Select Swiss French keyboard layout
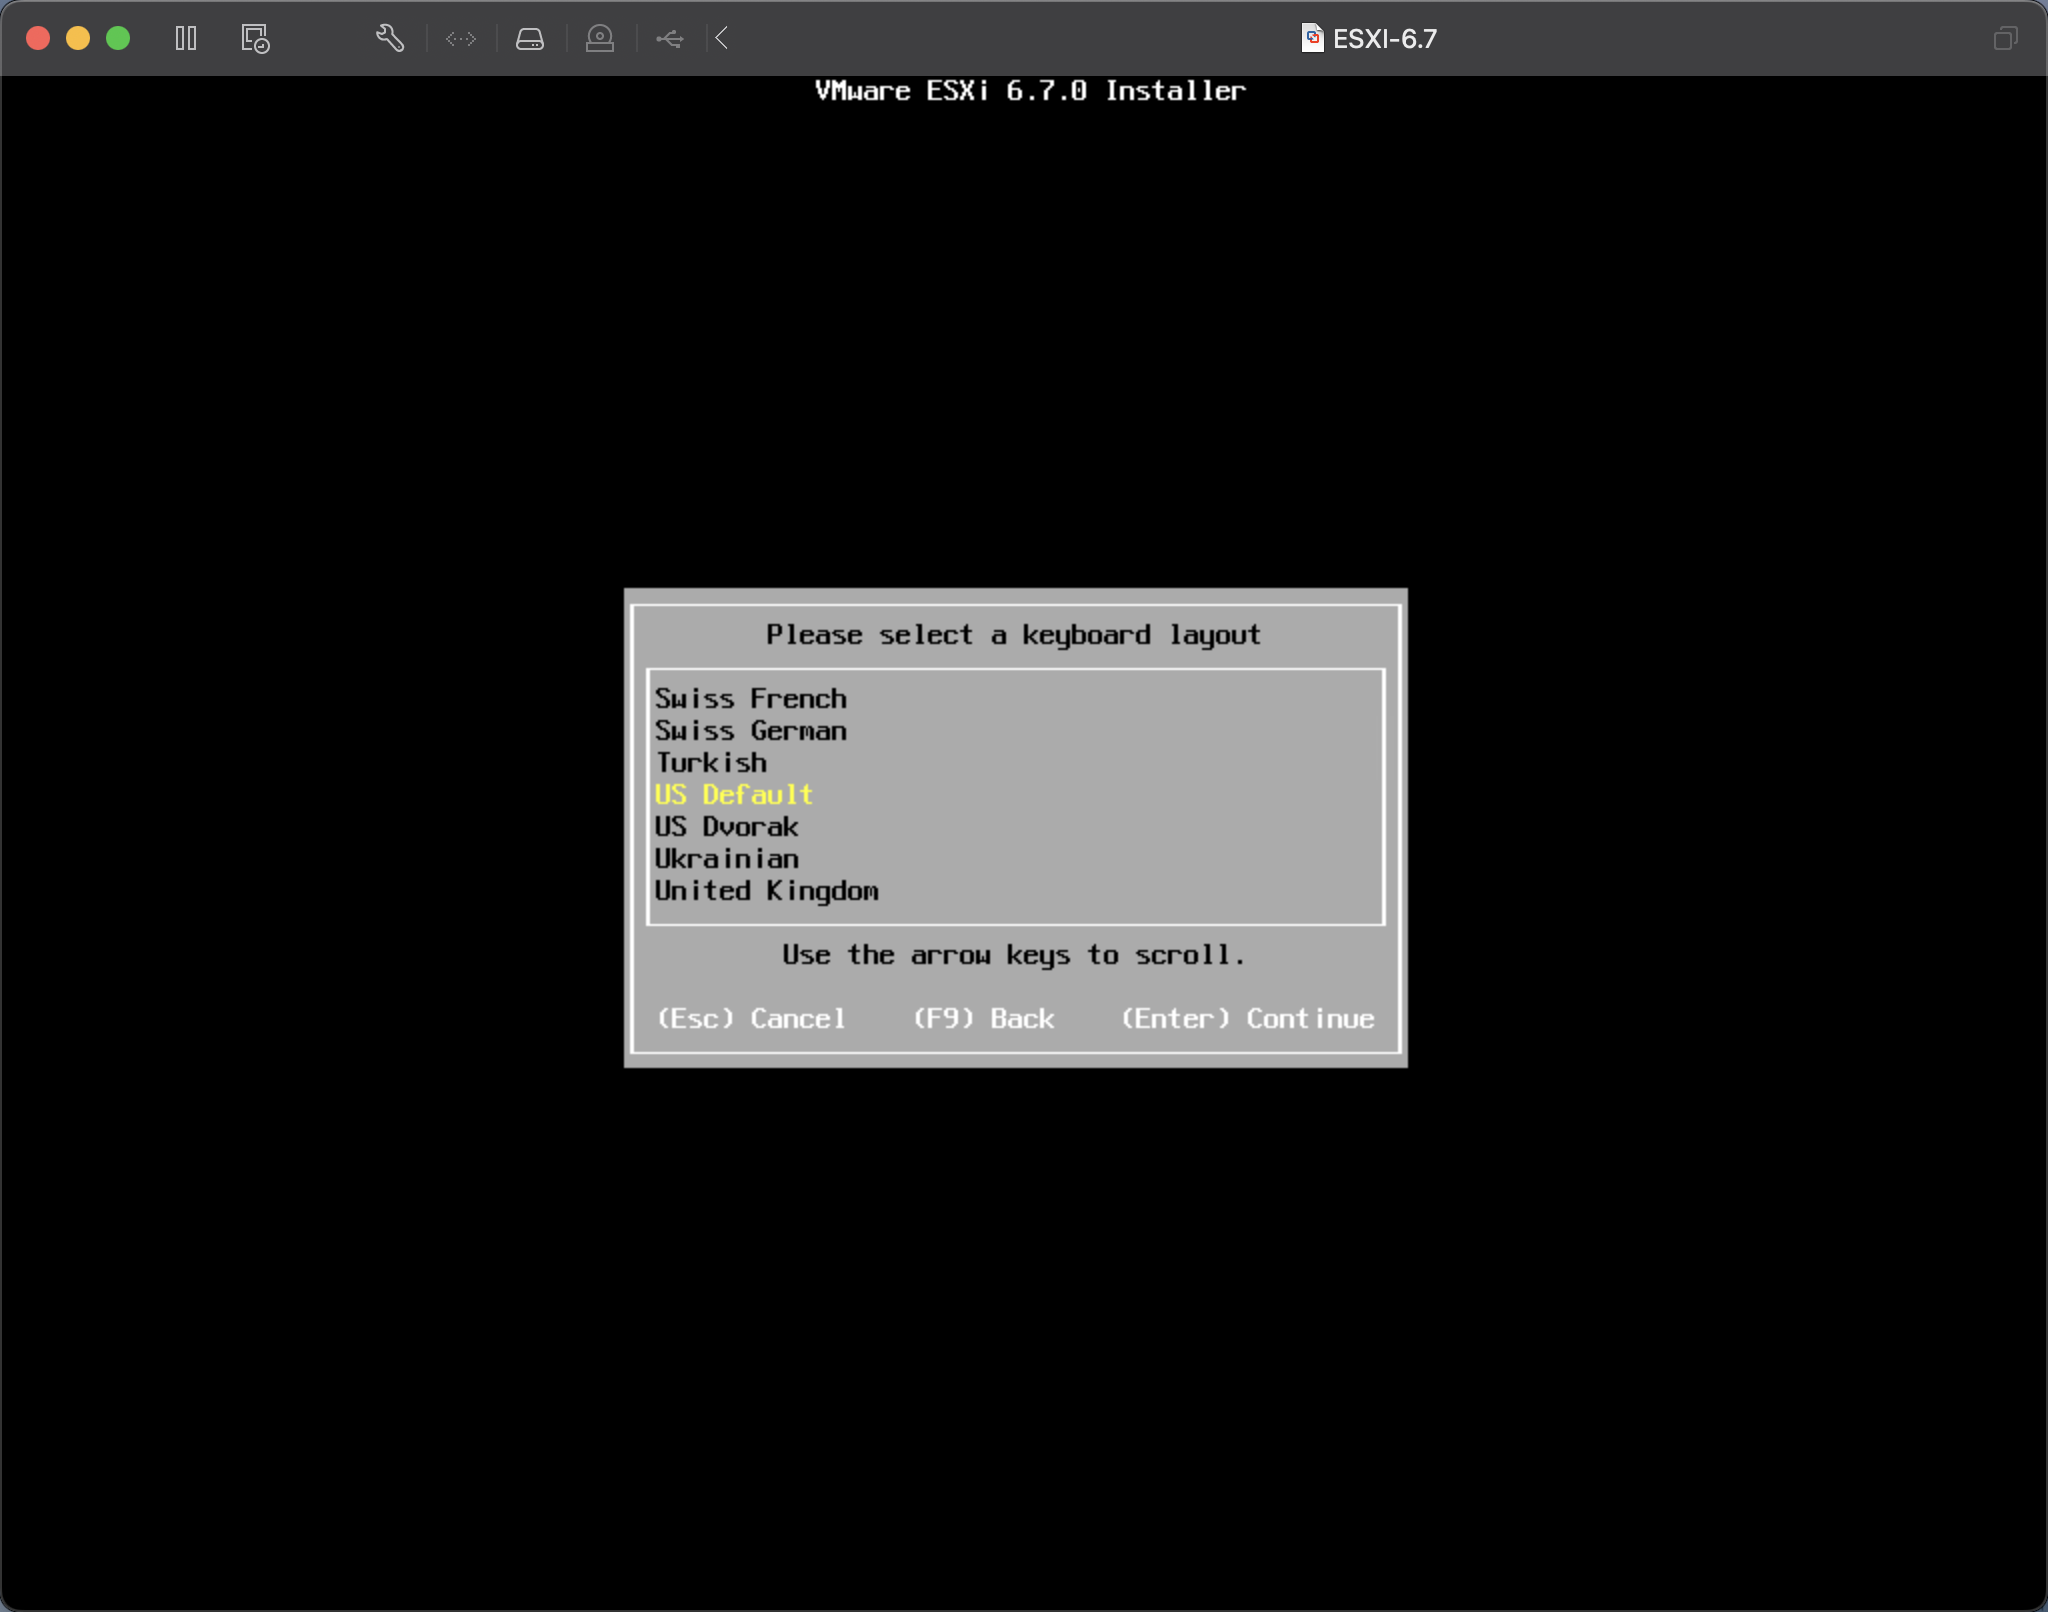This screenshot has width=2048, height=1612. (750, 698)
